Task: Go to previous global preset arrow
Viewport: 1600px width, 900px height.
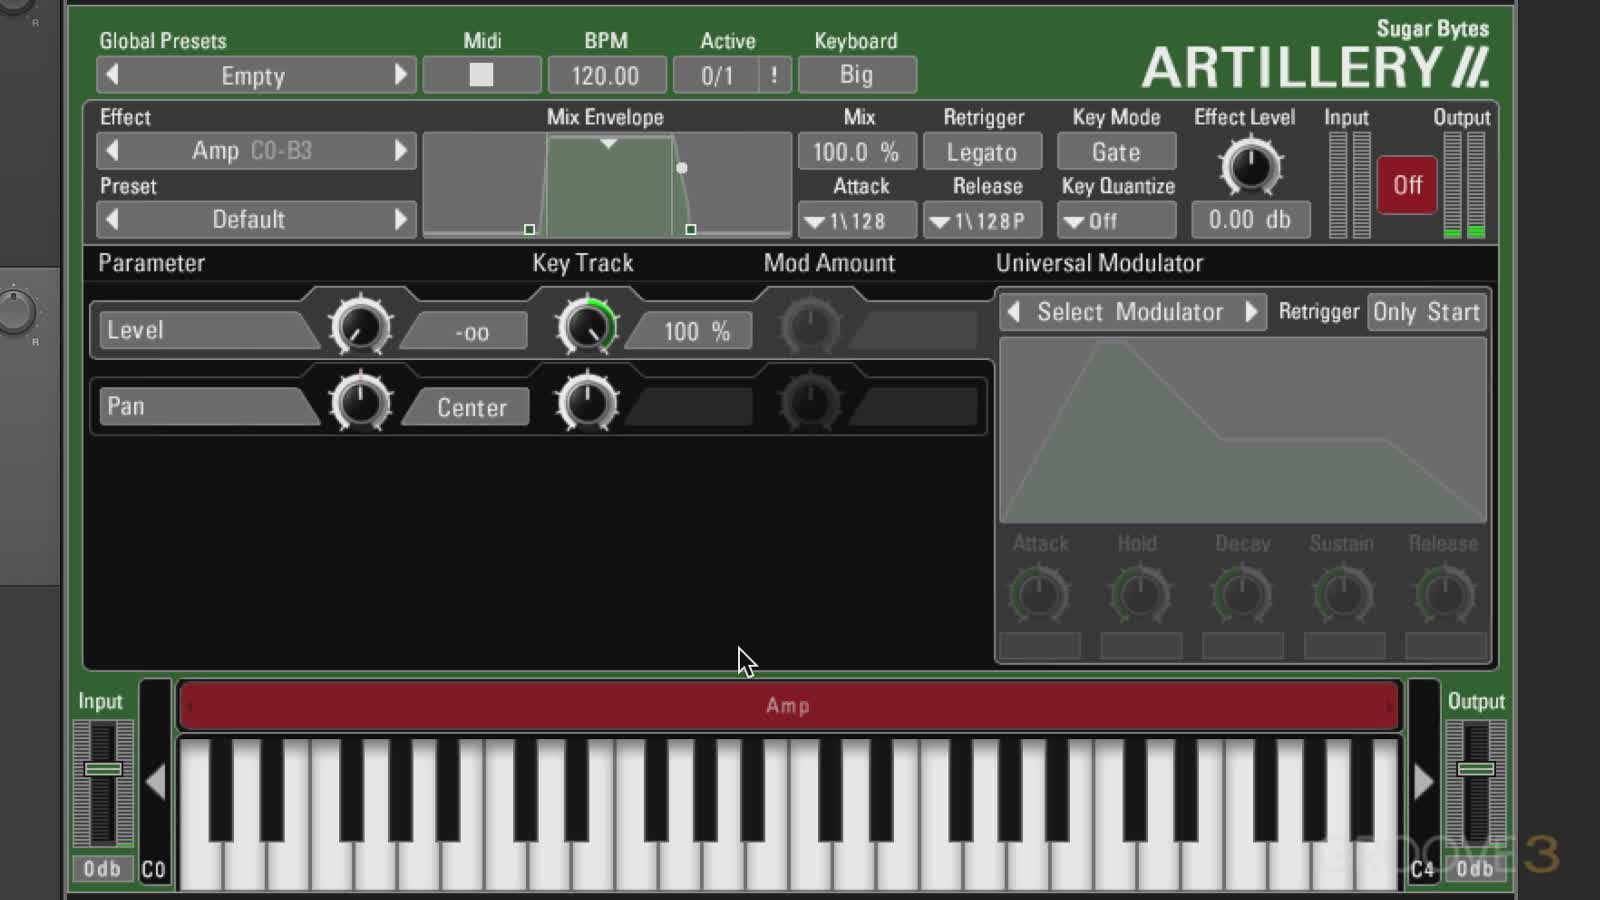Action: click(x=112, y=75)
